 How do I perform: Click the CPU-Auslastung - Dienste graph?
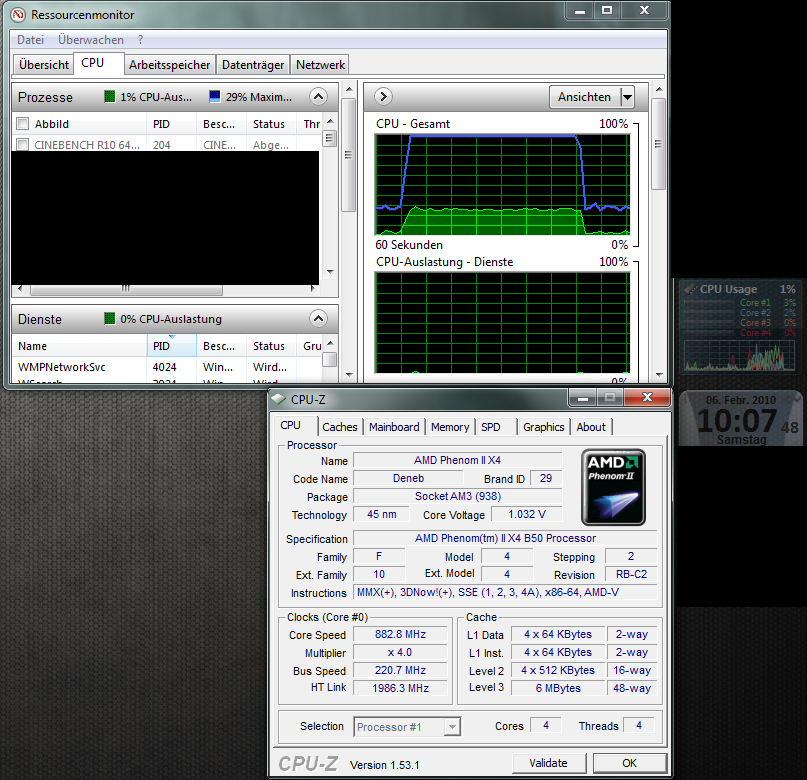coord(502,323)
